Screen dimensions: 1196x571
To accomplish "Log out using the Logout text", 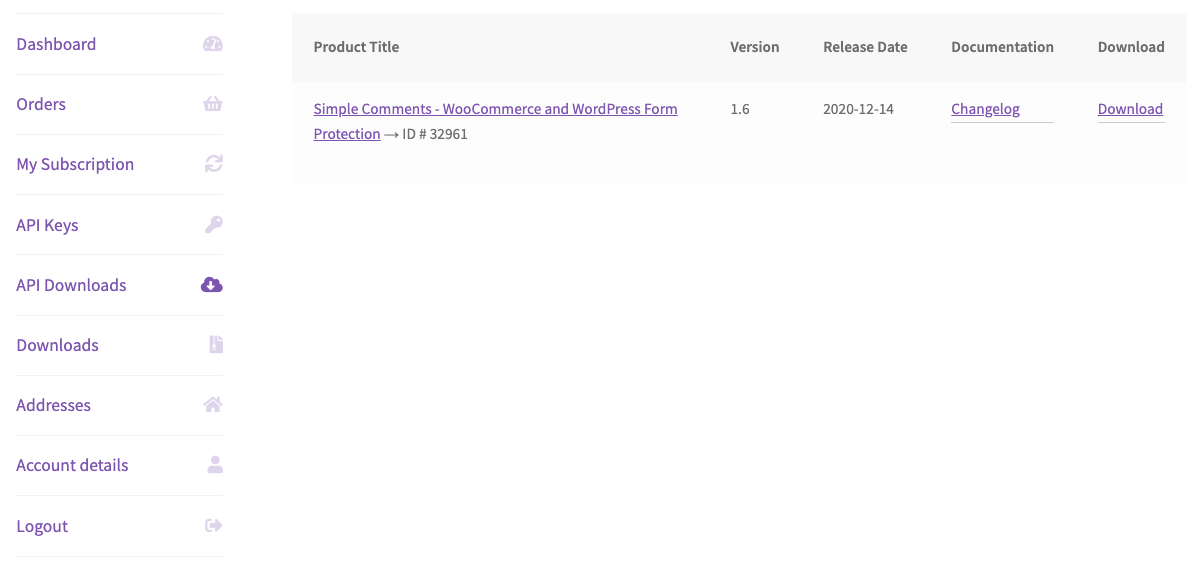I will coord(42,526).
